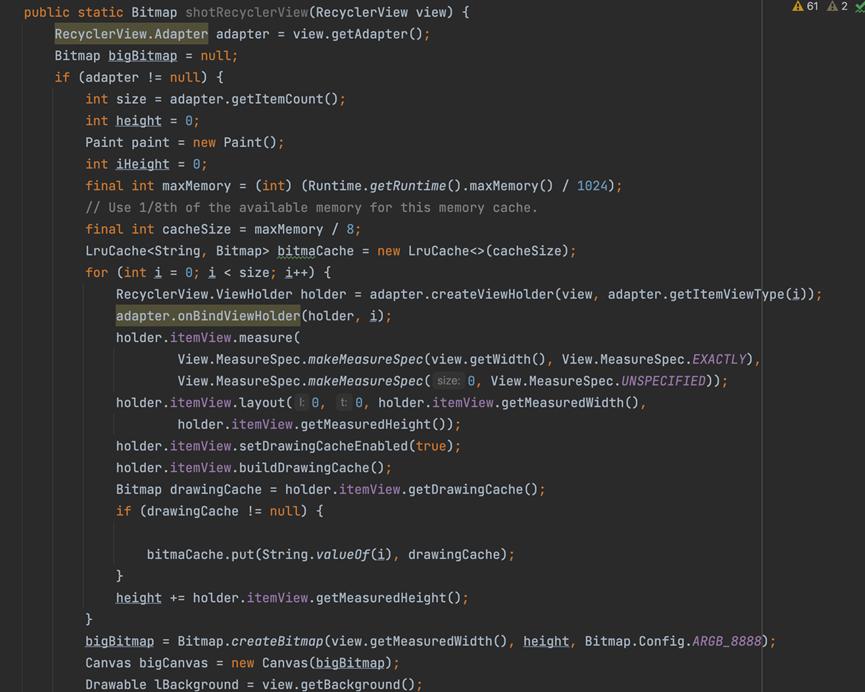
Task: Click the setDrawingCacheEnabled method call
Action: [x=323, y=446]
